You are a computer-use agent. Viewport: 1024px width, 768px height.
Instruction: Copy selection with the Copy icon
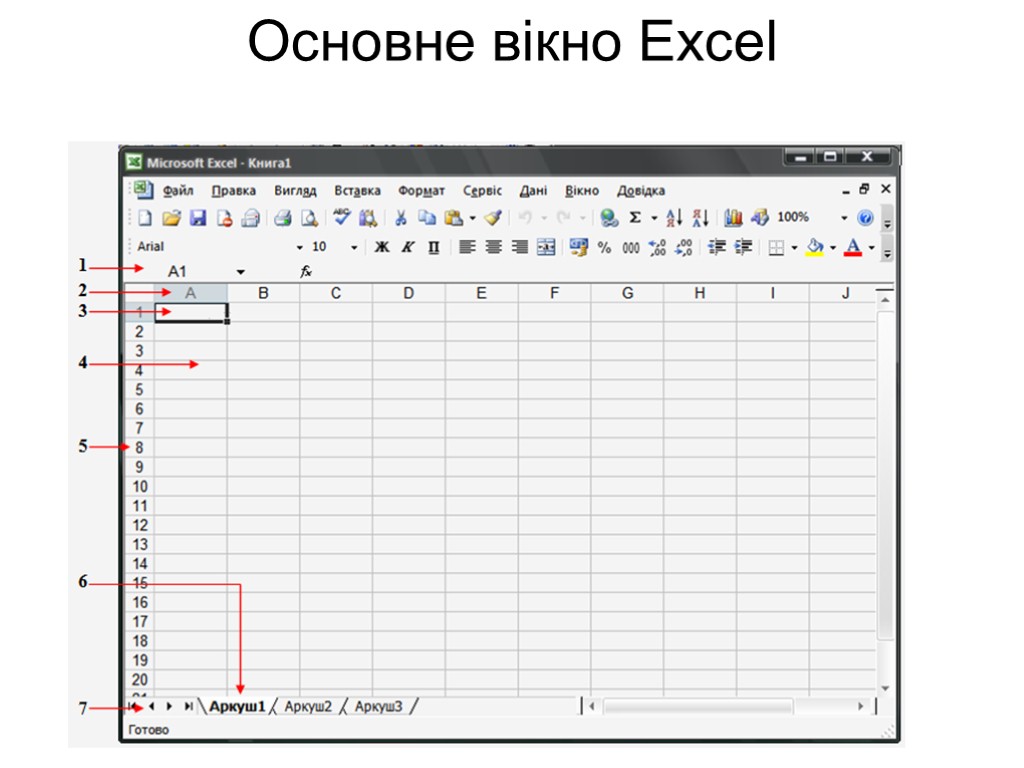click(x=427, y=218)
